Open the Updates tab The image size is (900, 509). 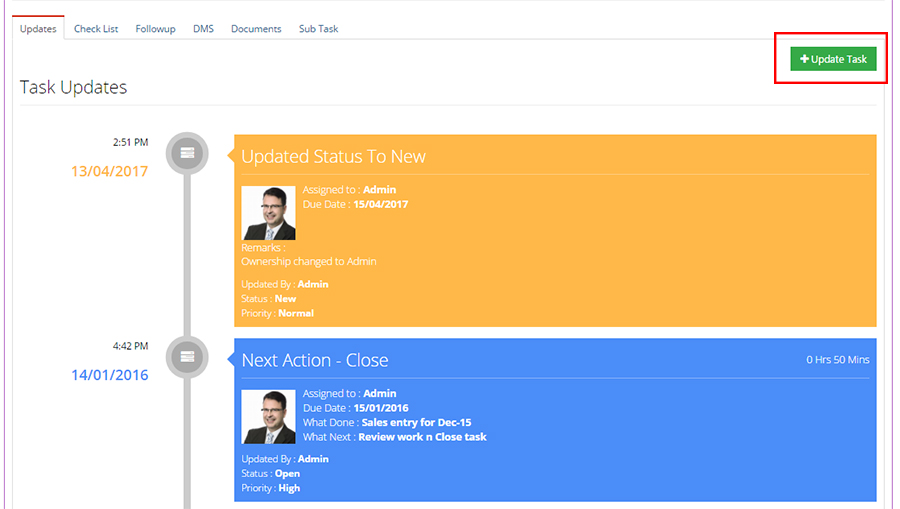point(38,29)
